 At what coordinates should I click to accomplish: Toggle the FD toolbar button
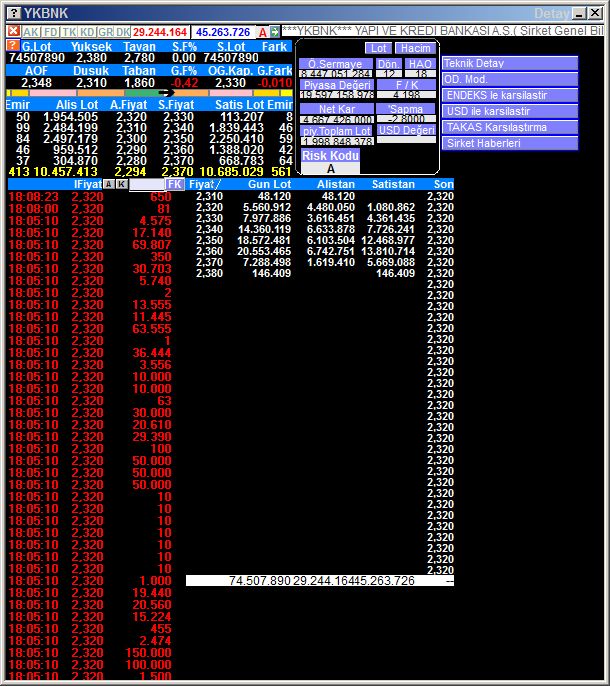[x=51, y=32]
